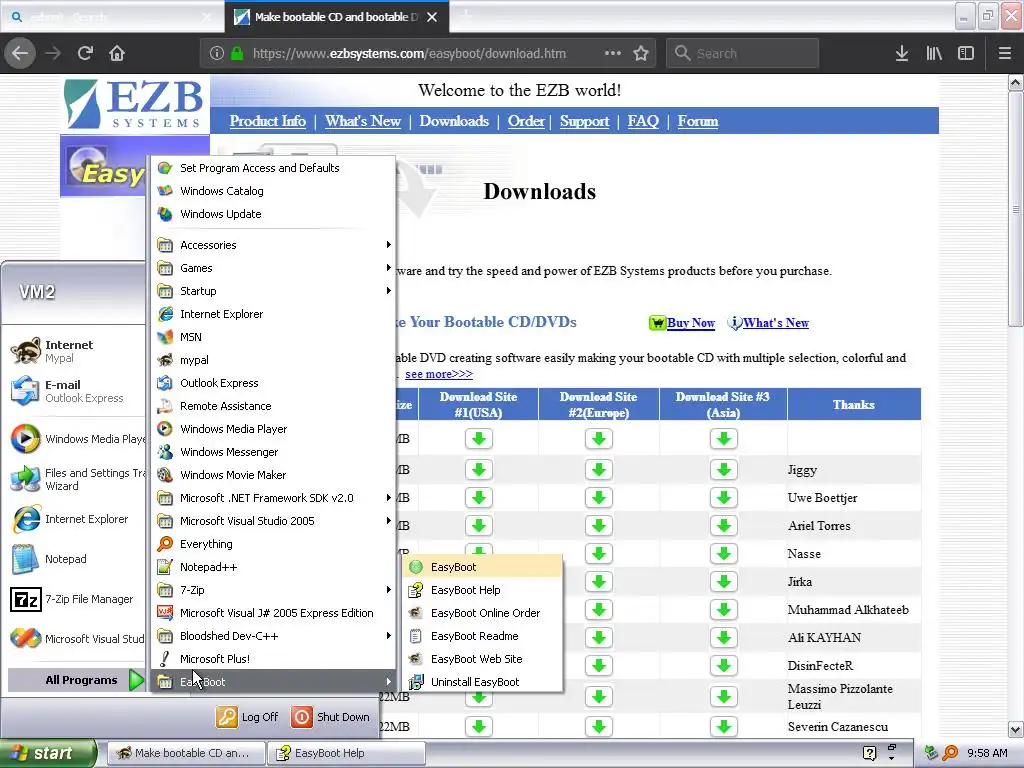Go to browser home page
Screen dimensions: 1024x768
point(117,53)
